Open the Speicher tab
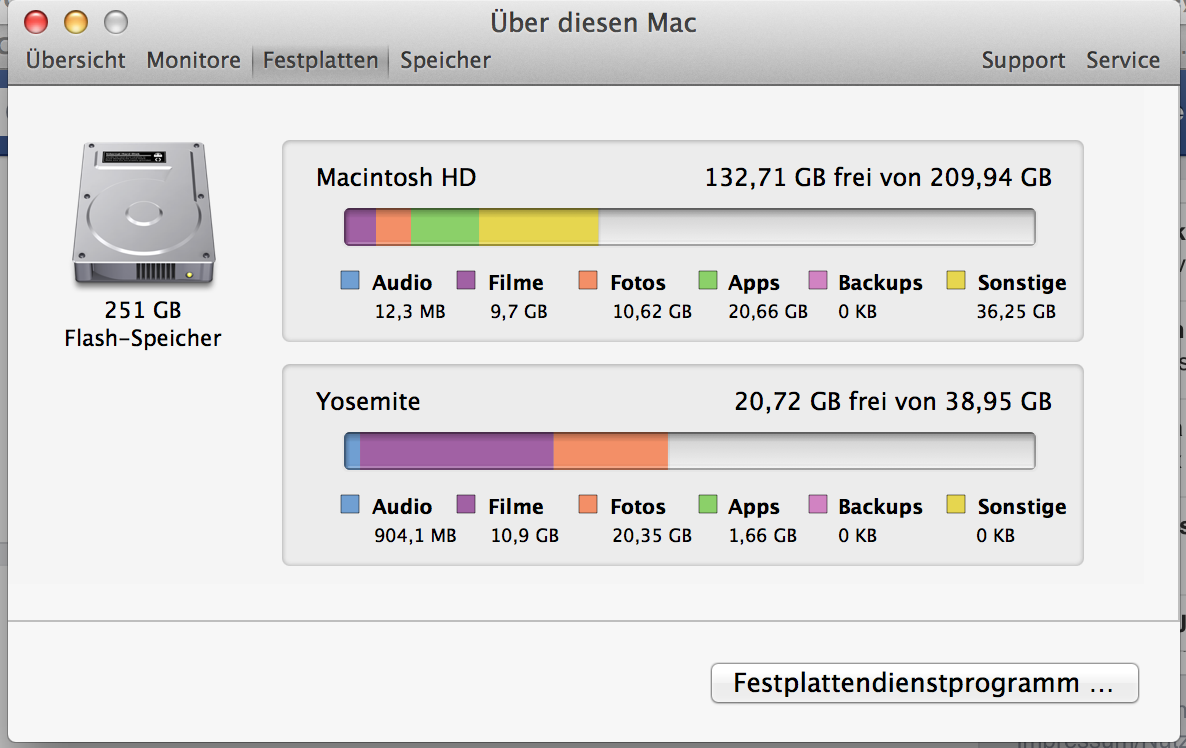This screenshot has width=1186, height=748. click(446, 60)
